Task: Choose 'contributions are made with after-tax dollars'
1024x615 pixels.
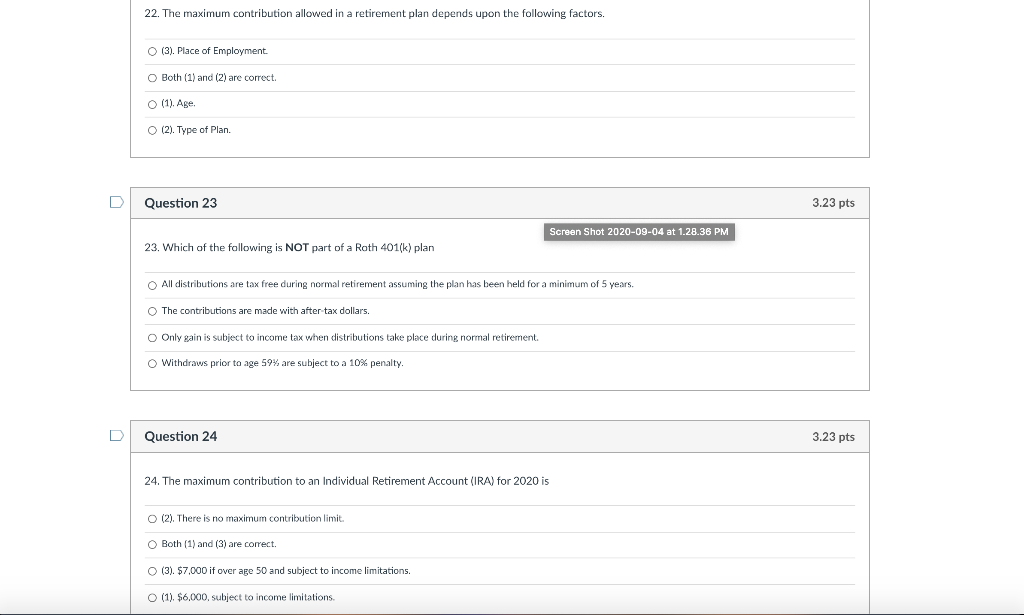Action: click(x=152, y=311)
